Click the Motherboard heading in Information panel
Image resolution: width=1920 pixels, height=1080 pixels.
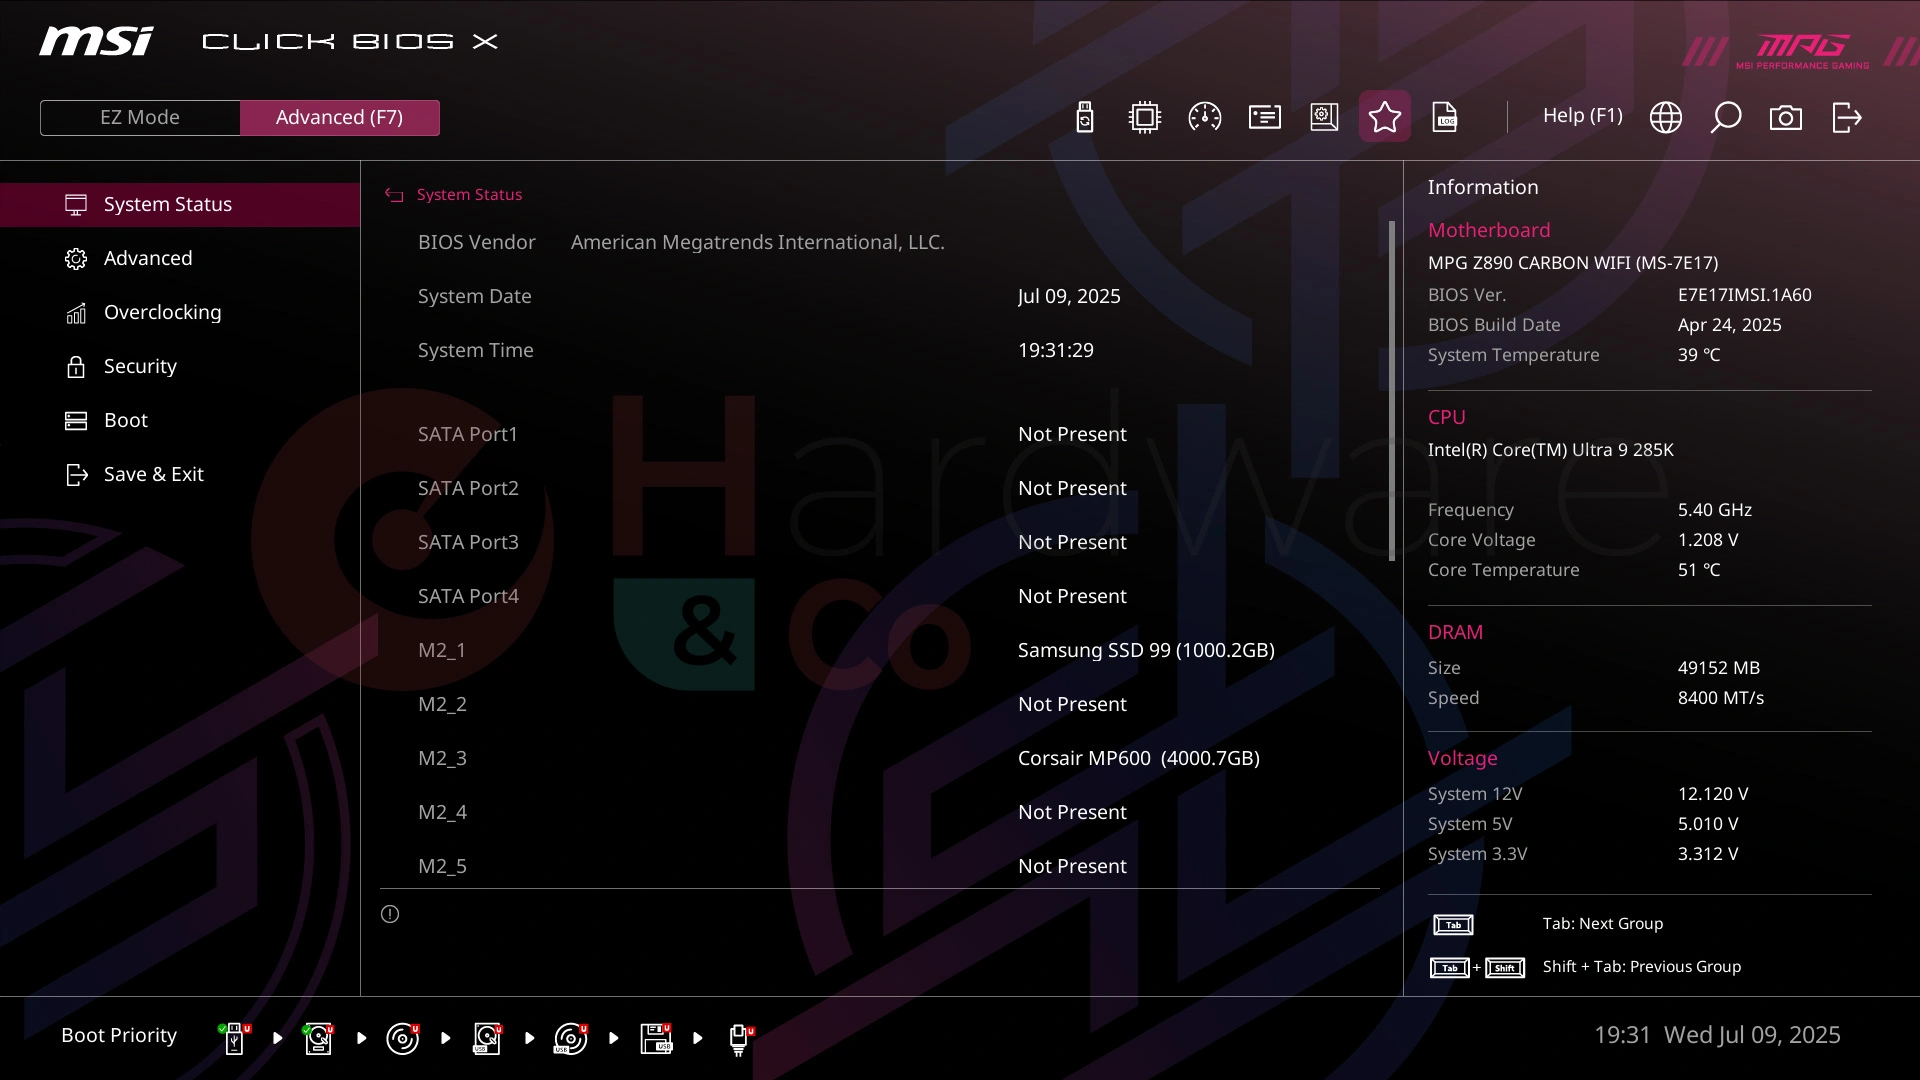1488,230
